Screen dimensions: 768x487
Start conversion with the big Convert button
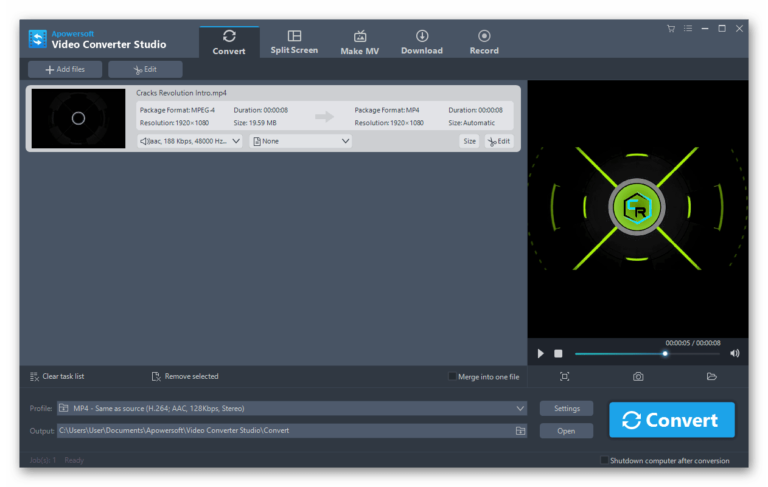[672, 420]
